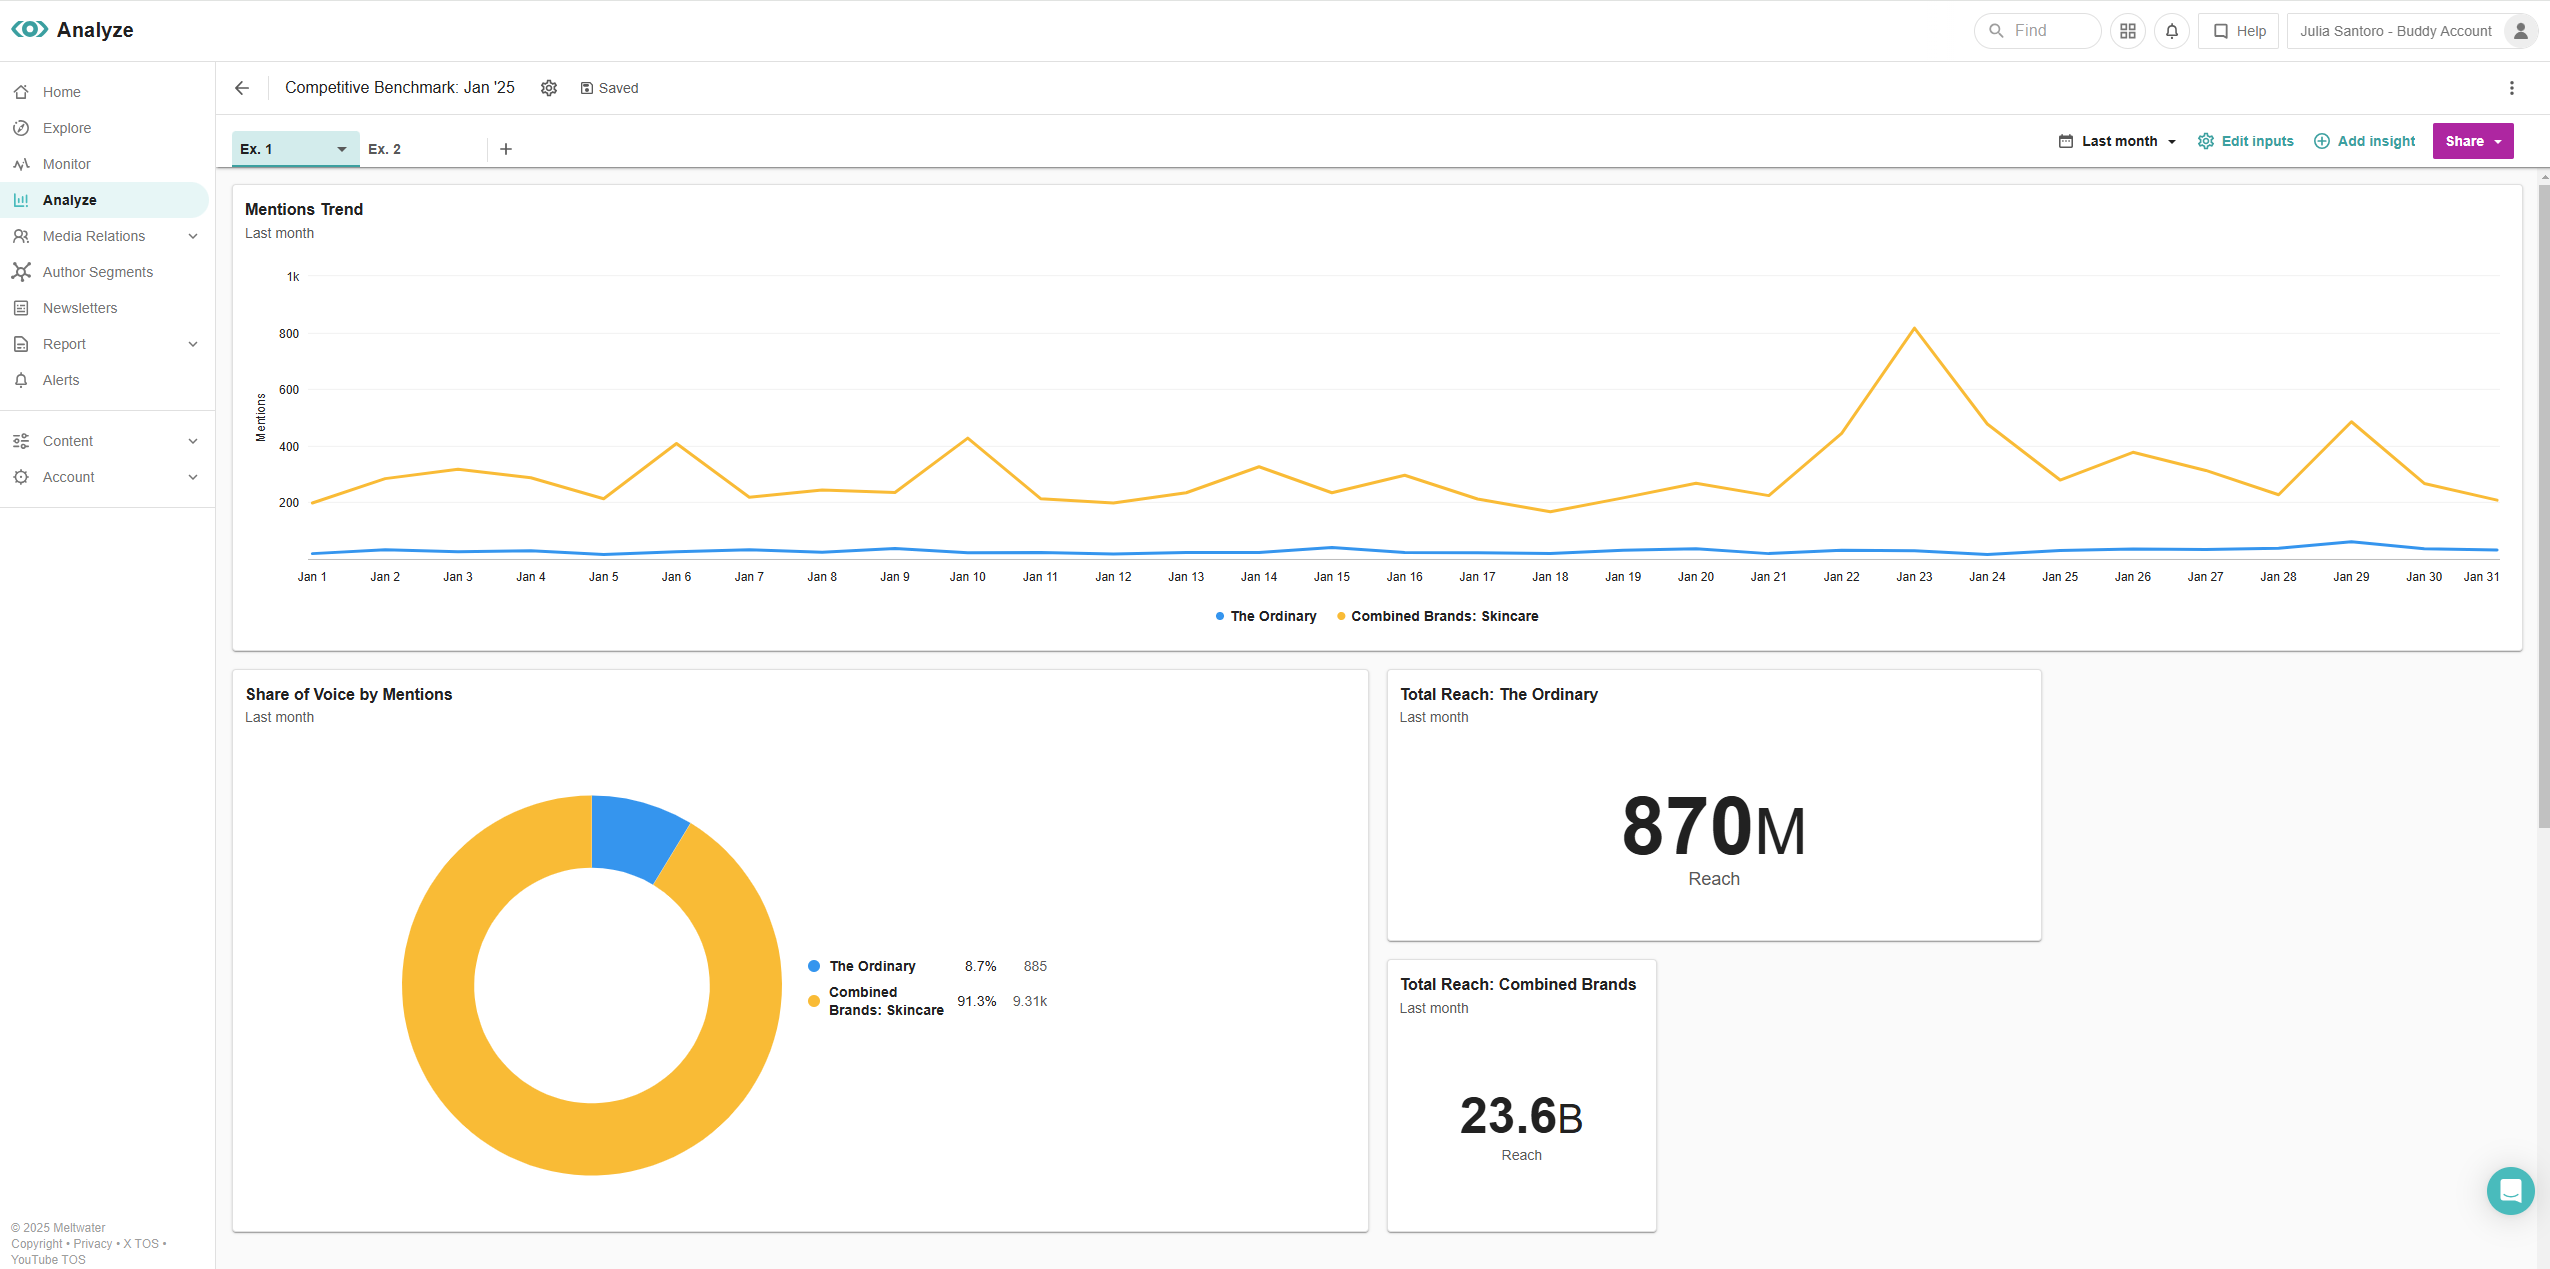Image resolution: width=2550 pixels, height=1269 pixels.
Task: Switch to the Ex. 2 tab
Action: click(x=384, y=149)
